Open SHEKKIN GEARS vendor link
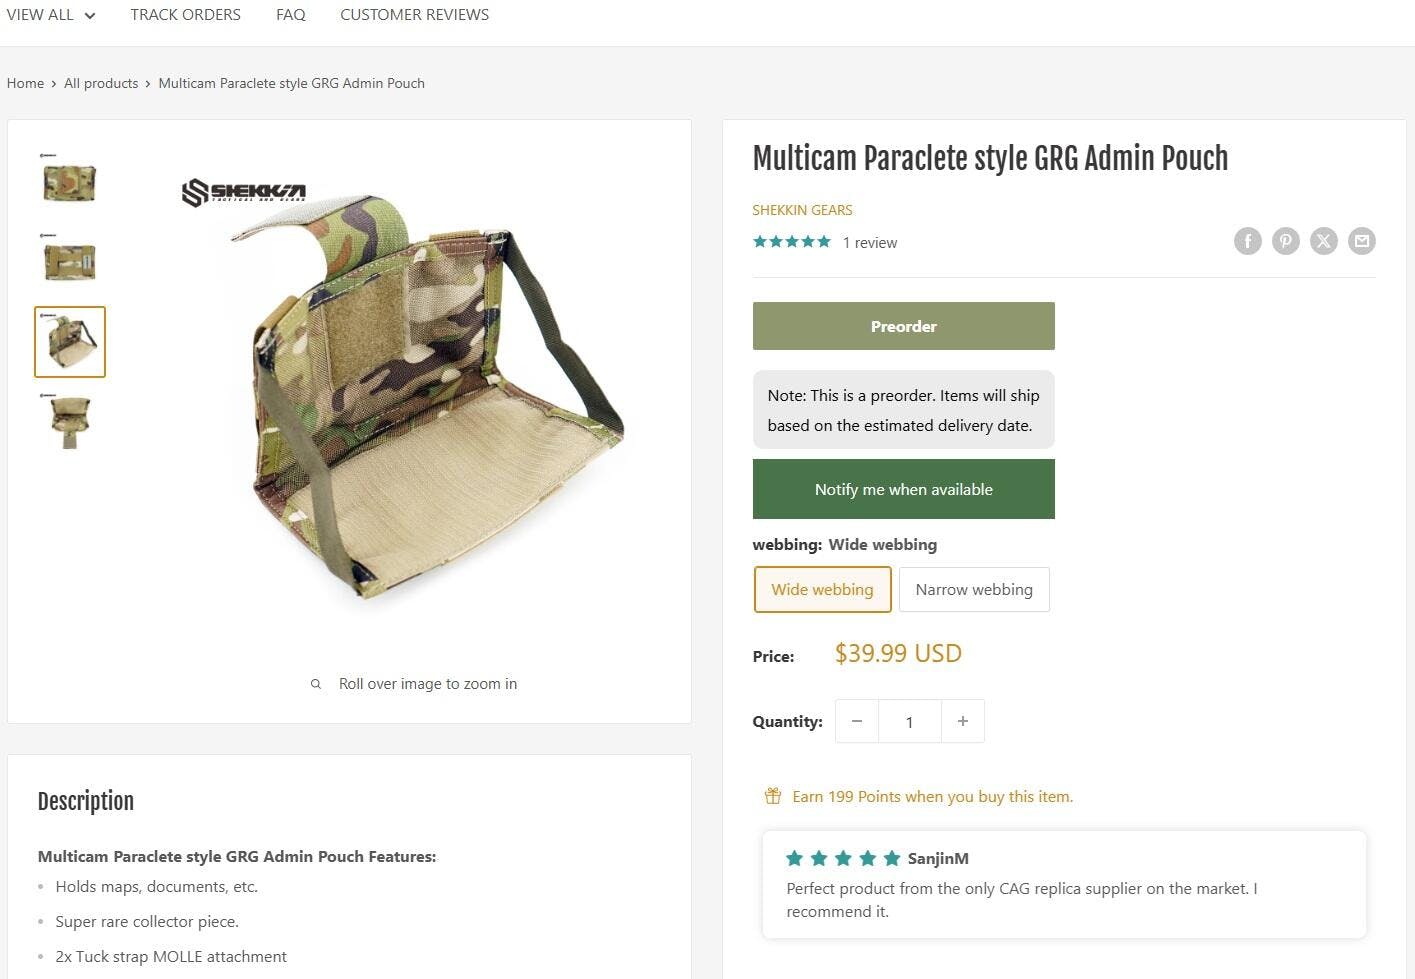The width and height of the screenshot is (1415, 979). [x=802, y=210]
